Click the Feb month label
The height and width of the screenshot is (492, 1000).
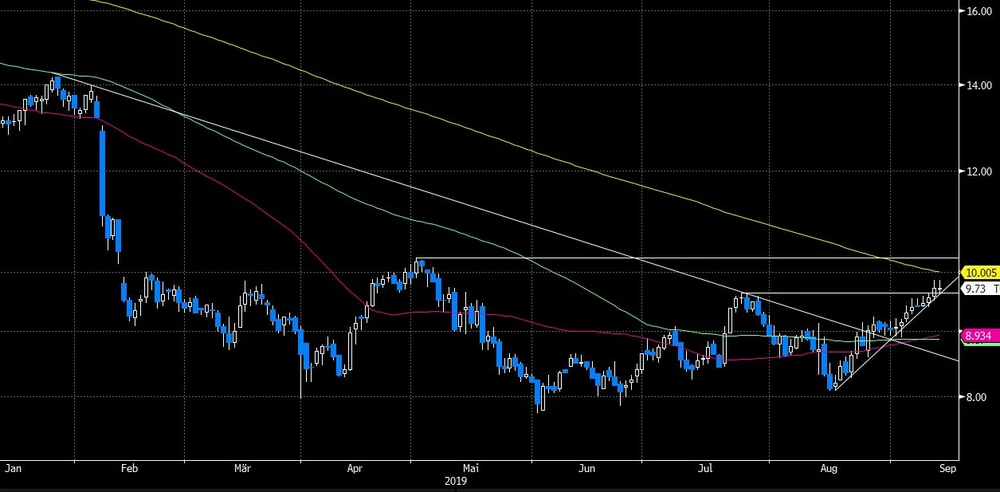click(129, 468)
